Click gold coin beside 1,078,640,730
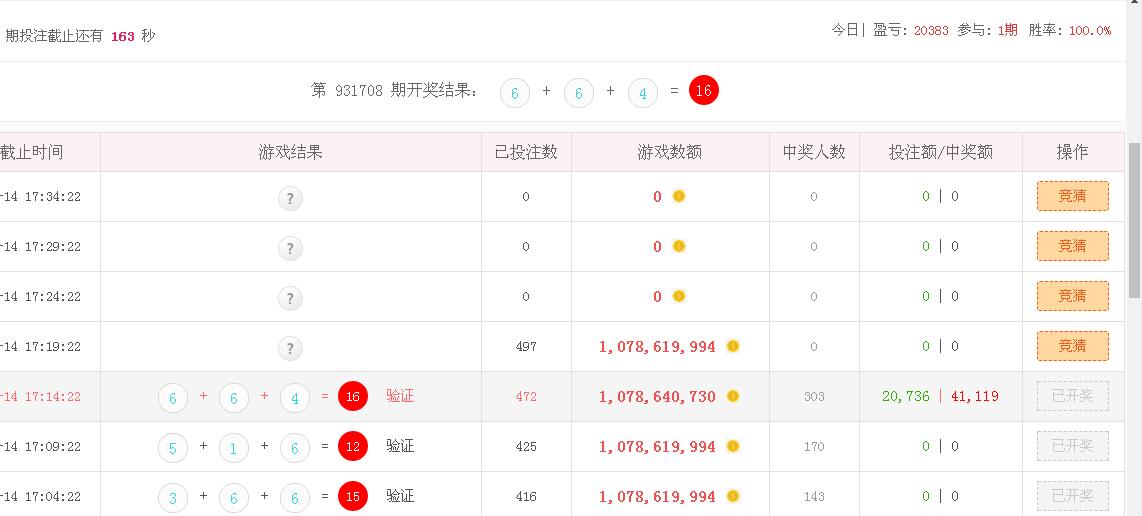The width and height of the screenshot is (1142, 516). pyautogui.click(x=733, y=396)
